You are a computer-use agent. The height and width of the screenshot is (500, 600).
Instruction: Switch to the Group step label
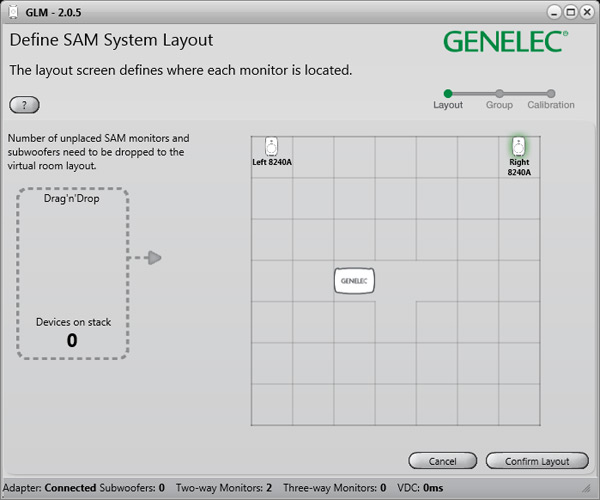[x=499, y=105]
